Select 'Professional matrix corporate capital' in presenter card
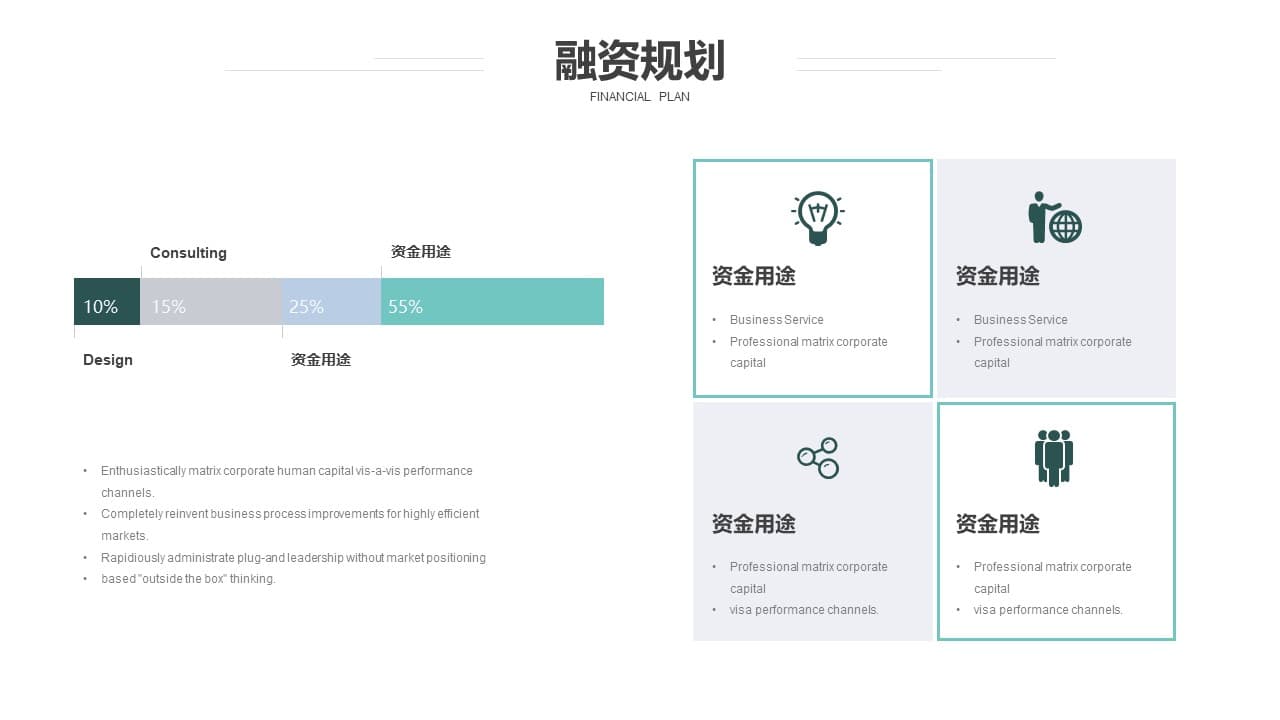Screen dimensions: 1280x720 pos(1053,352)
